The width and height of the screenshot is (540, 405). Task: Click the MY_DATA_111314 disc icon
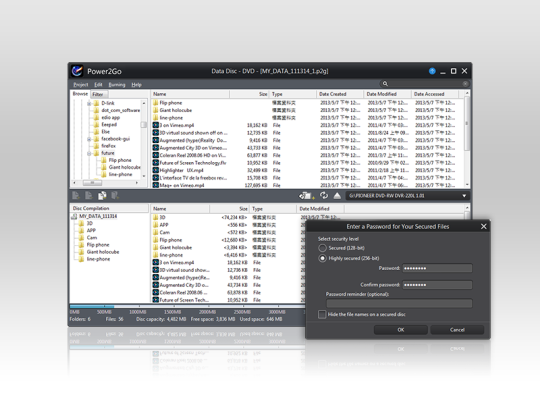[74, 216]
